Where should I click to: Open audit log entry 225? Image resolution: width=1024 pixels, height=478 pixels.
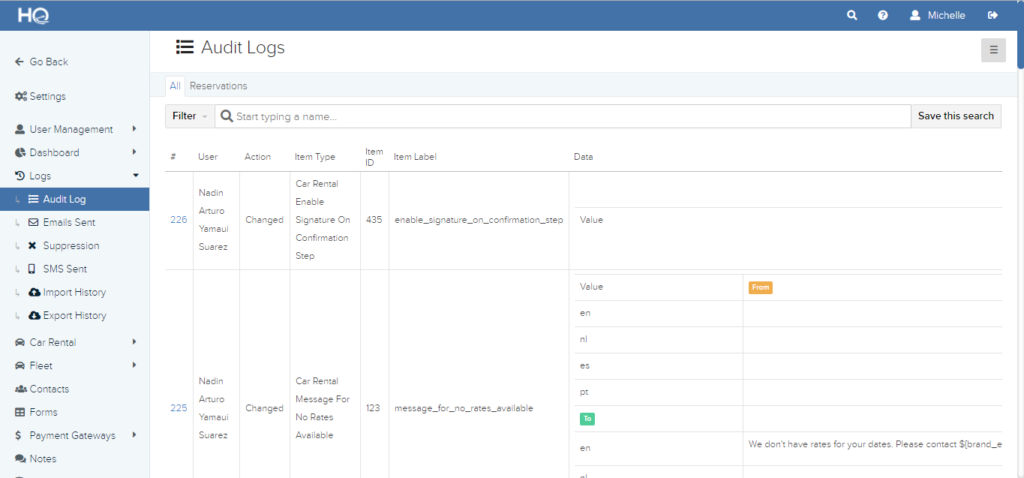[x=178, y=408]
